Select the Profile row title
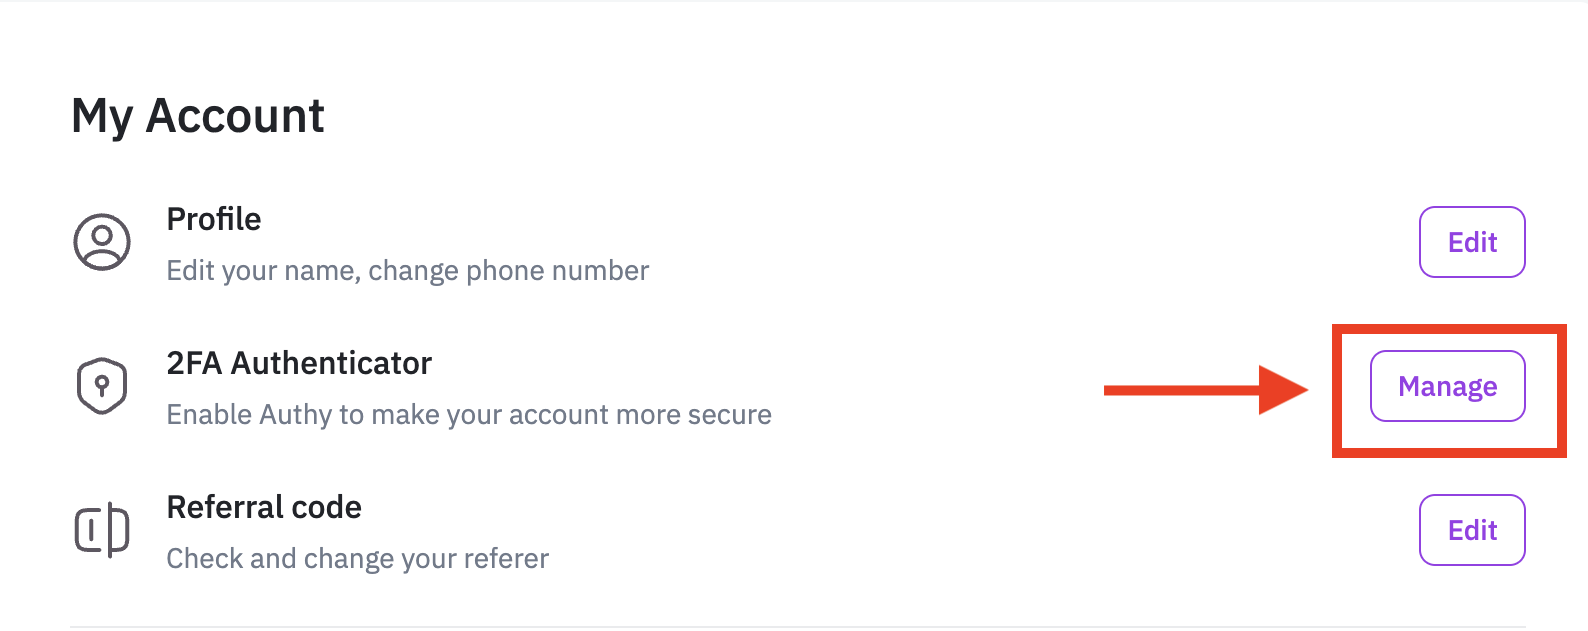This screenshot has width=1588, height=631. [x=214, y=219]
